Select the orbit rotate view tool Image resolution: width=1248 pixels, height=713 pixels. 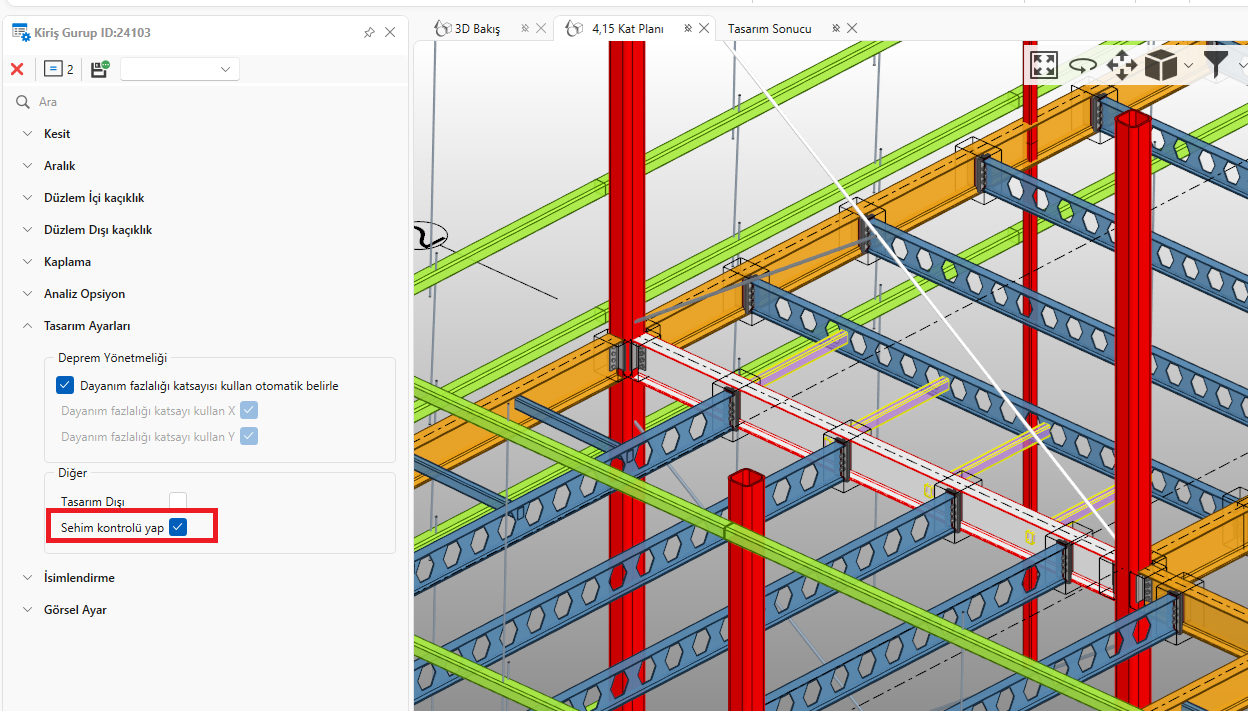click(1082, 66)
